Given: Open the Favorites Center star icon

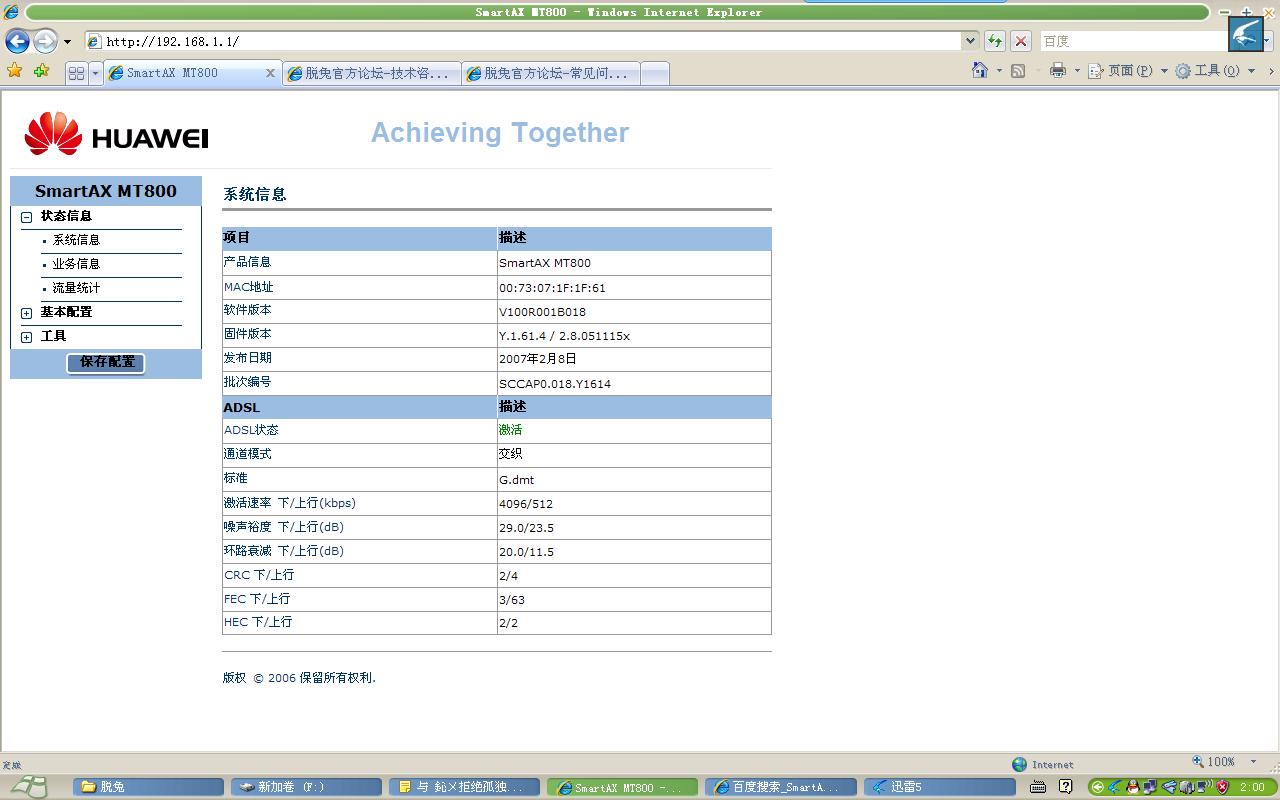Looking at the screenshot, I should (14, 71).
